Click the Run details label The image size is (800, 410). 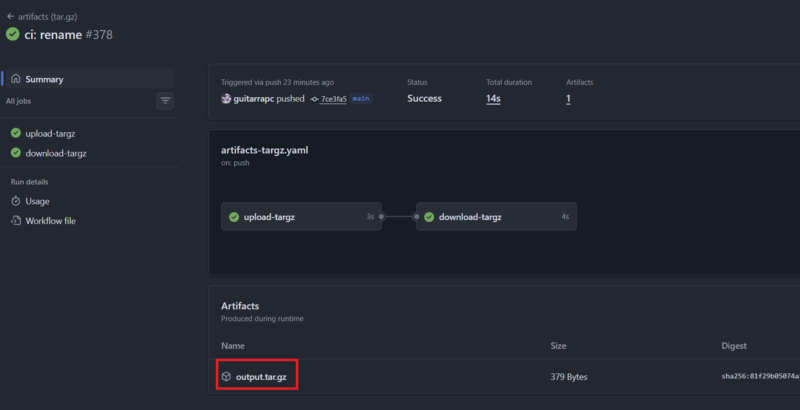tap(30, 182)
